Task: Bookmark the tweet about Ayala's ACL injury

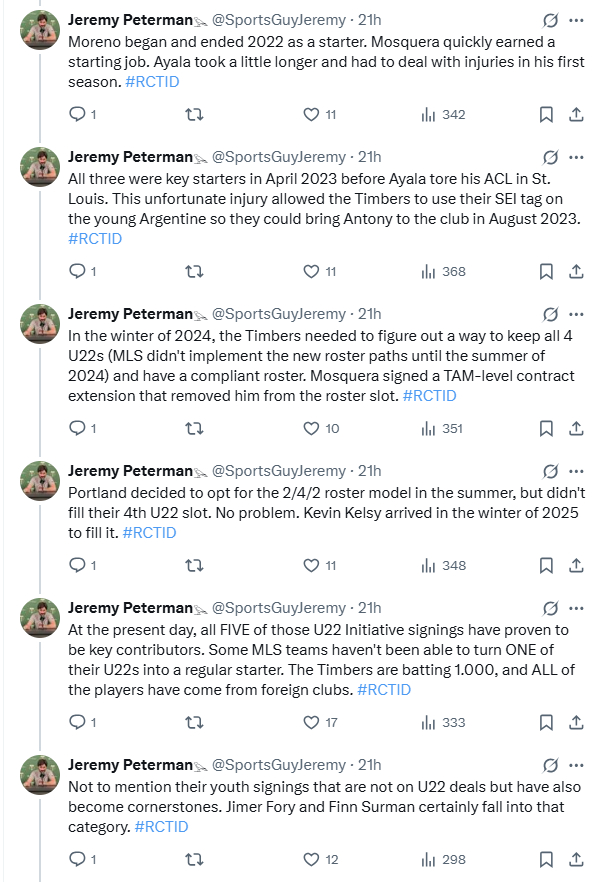Action: point(546,271)
